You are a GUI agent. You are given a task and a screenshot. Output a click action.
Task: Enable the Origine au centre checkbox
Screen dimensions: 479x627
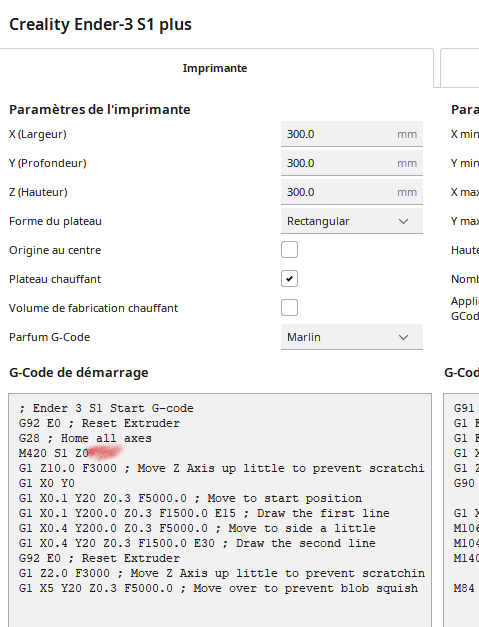tap(289, 250)
